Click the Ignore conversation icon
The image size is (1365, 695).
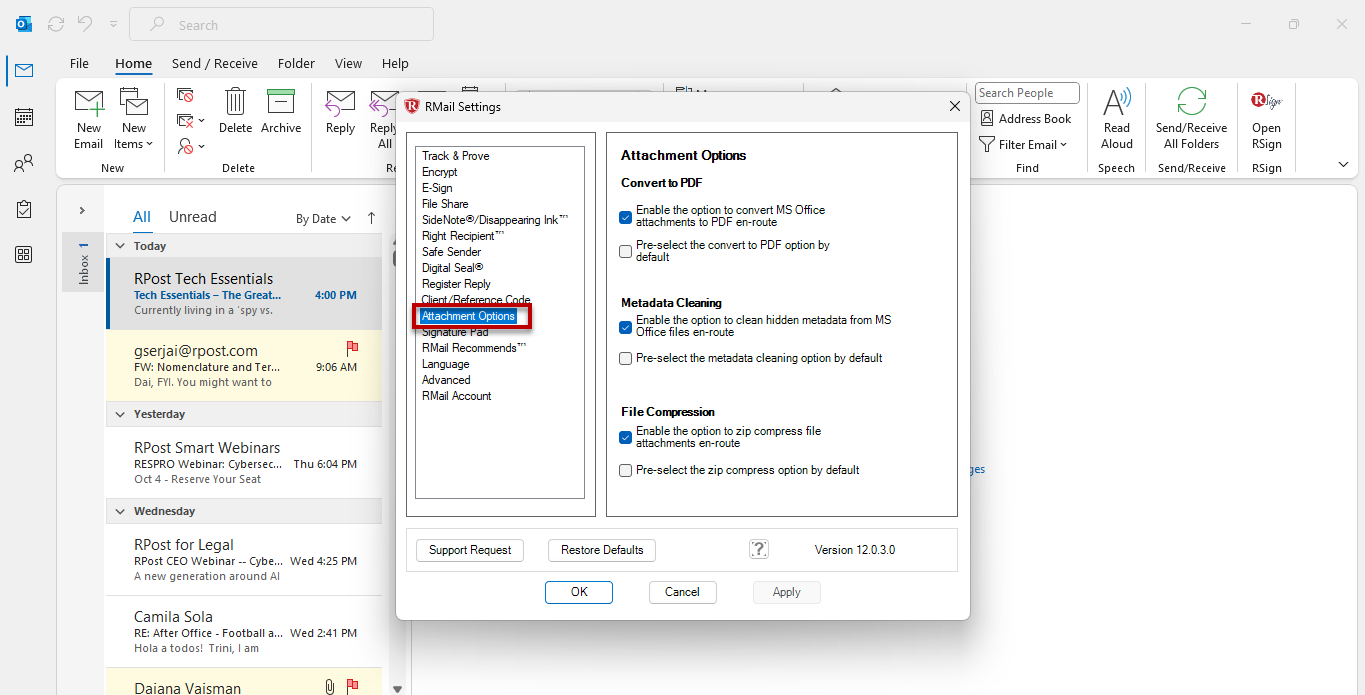coord(185,95)
